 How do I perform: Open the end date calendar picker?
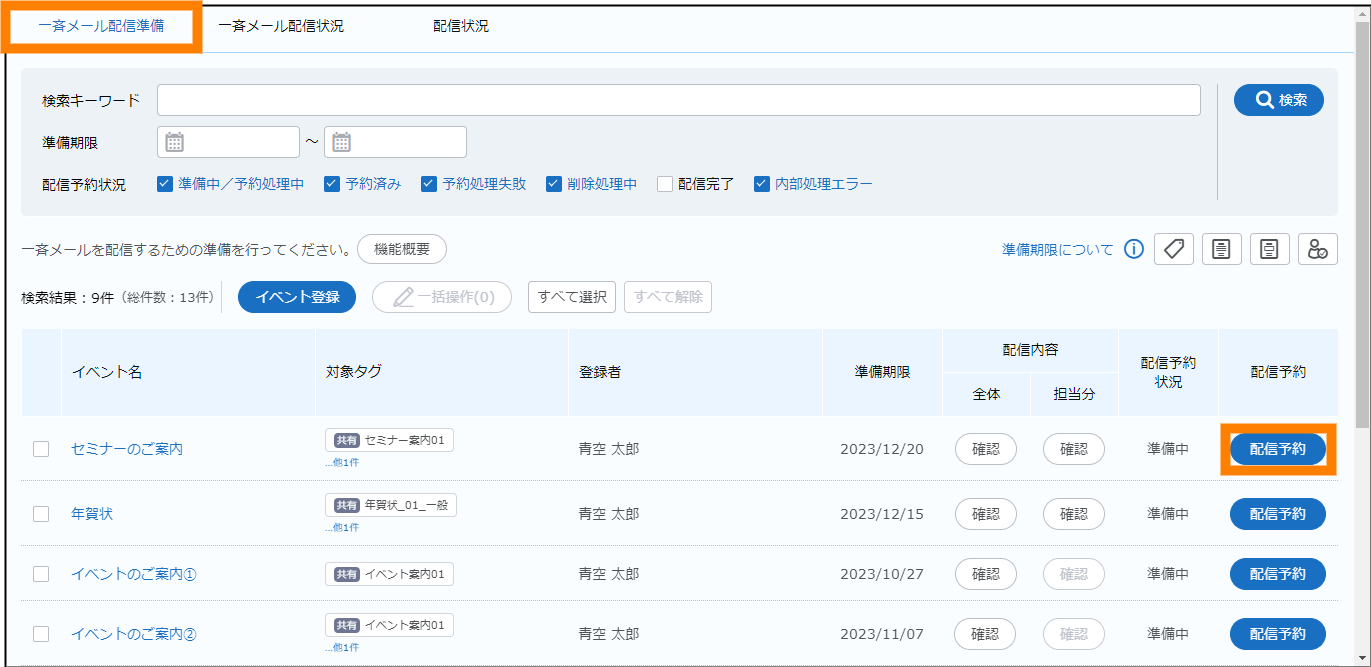tap(342, 142)
